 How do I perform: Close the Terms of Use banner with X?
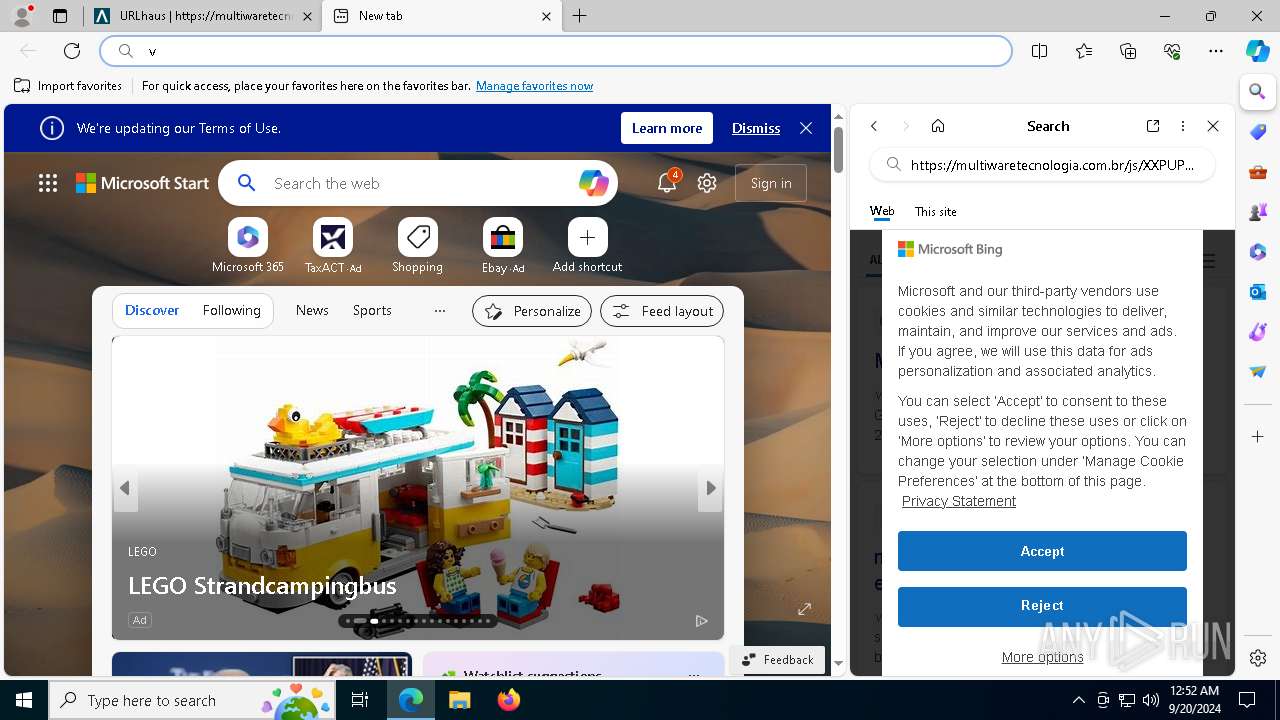806,128
